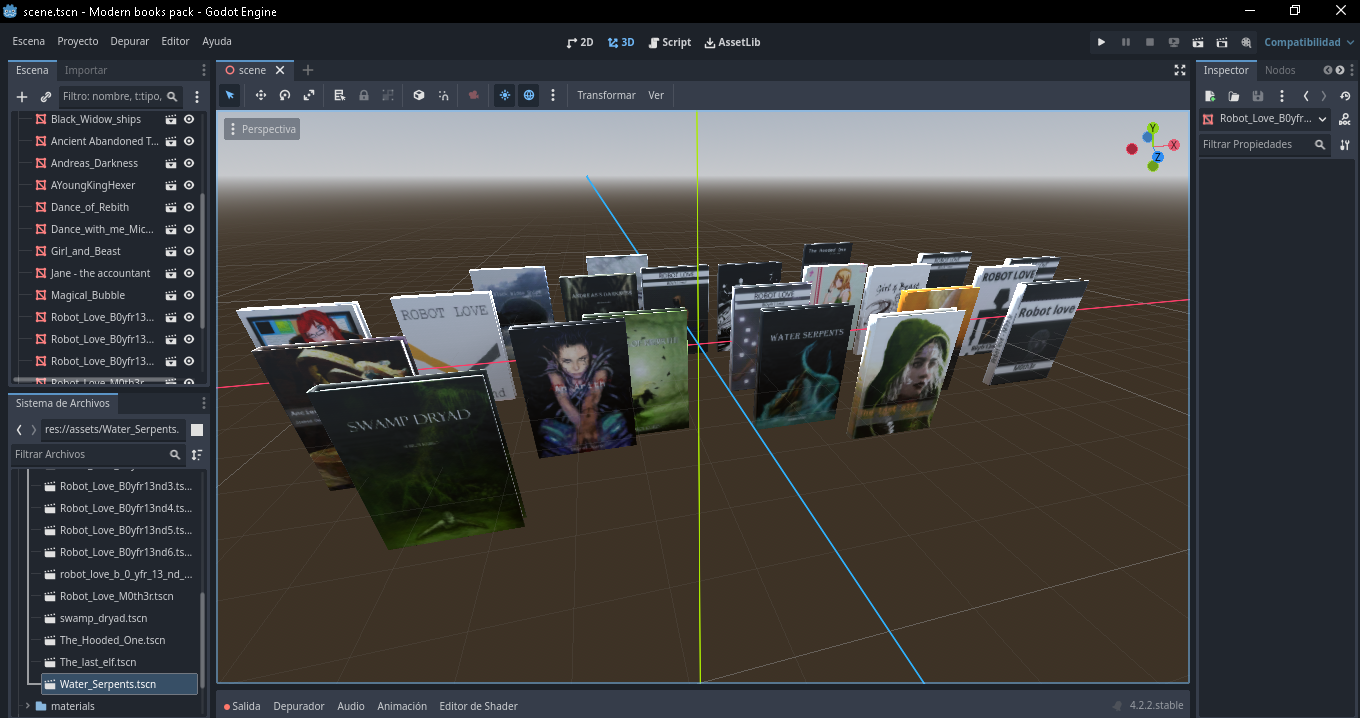This screenshot has width=1360, height=718.
Task: Switch to the Rotate Mode tool
Action: click(285, 95)
